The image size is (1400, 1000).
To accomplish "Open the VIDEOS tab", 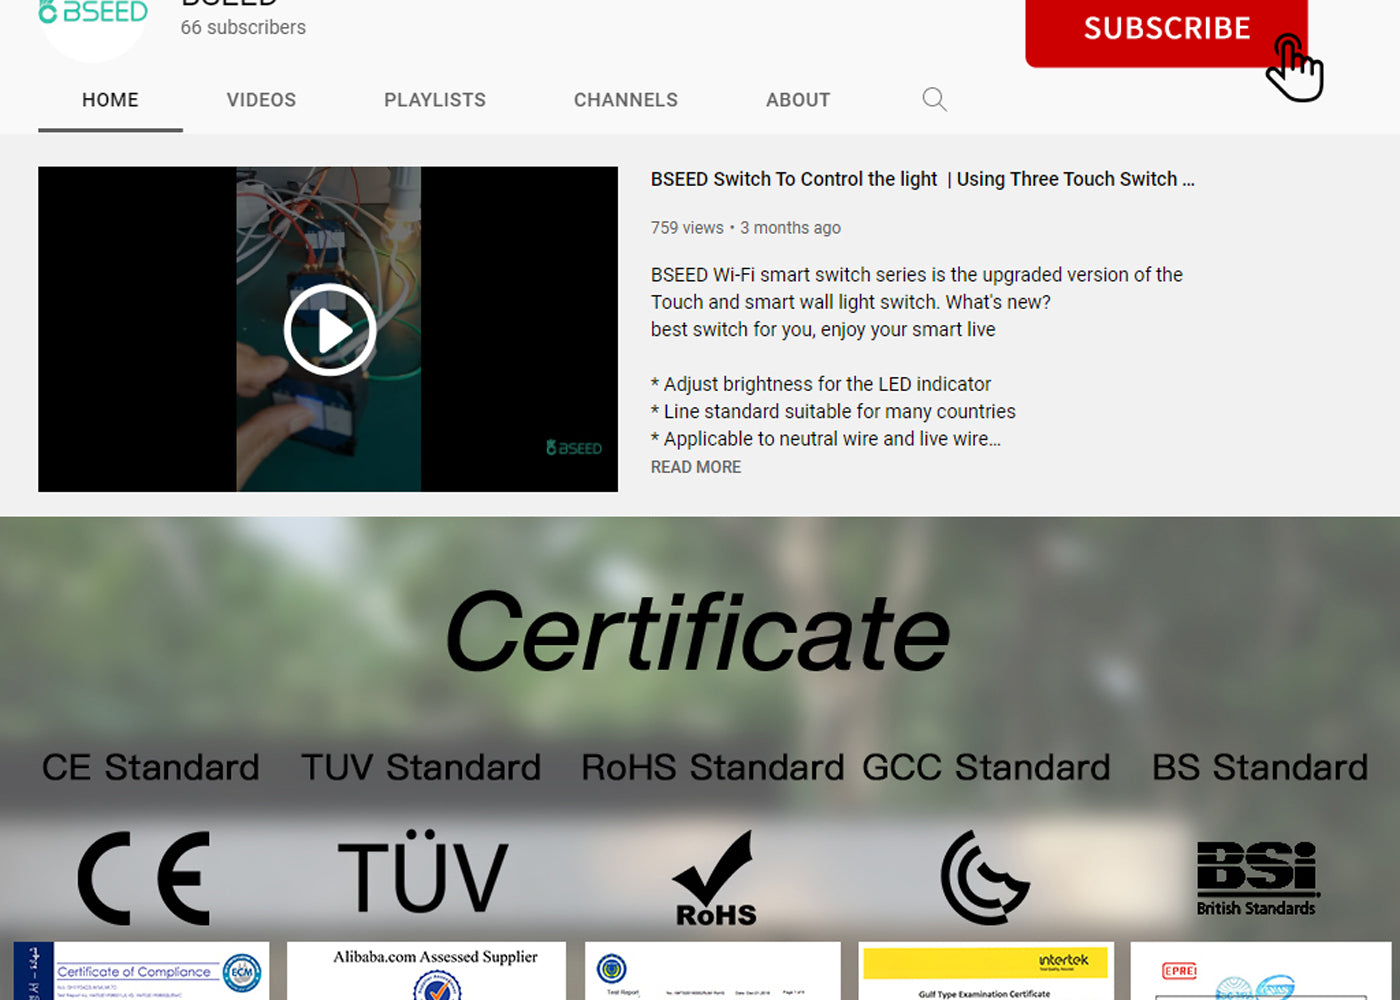I will coord(261,100).
